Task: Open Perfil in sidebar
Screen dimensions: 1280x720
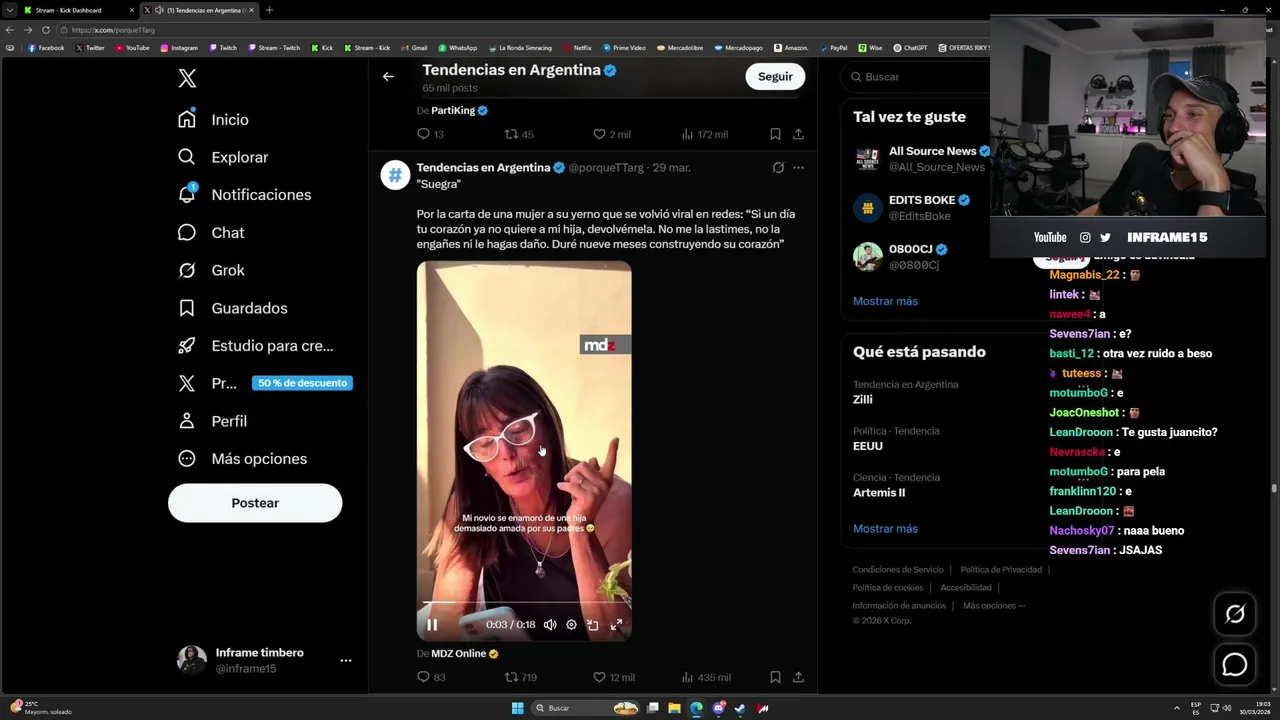Action: point(212,421)
